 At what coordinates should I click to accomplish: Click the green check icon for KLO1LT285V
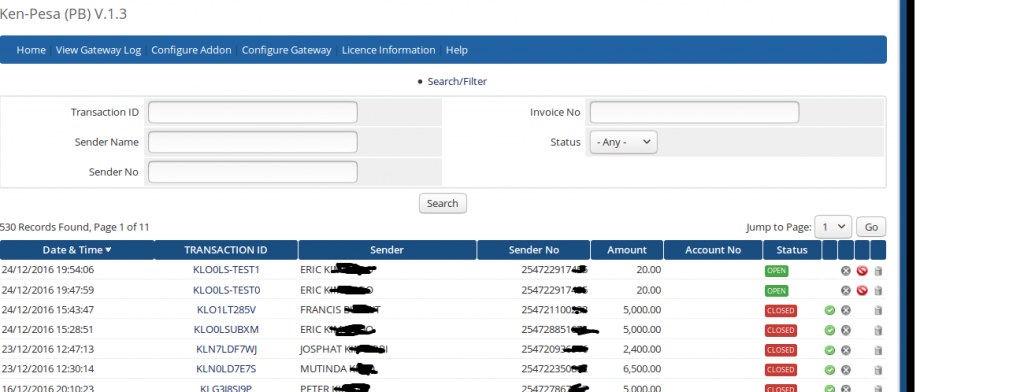point(830,310)
